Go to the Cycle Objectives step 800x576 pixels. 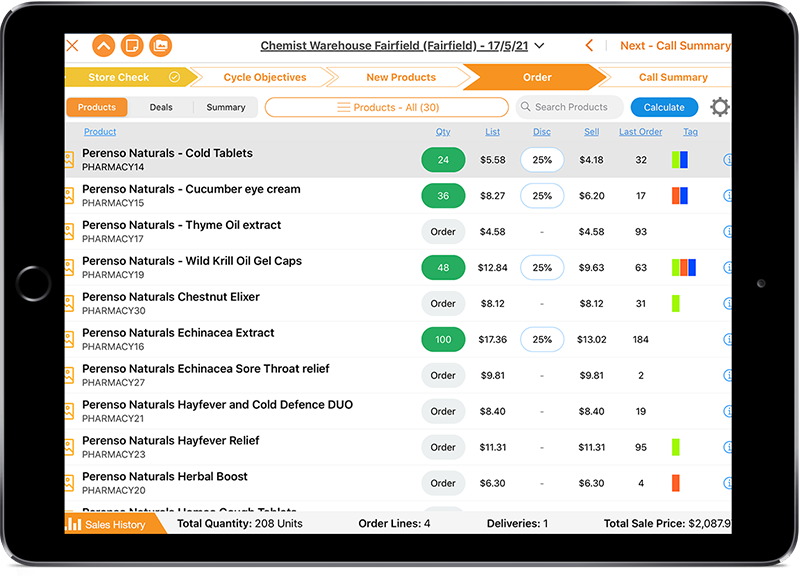264,77
